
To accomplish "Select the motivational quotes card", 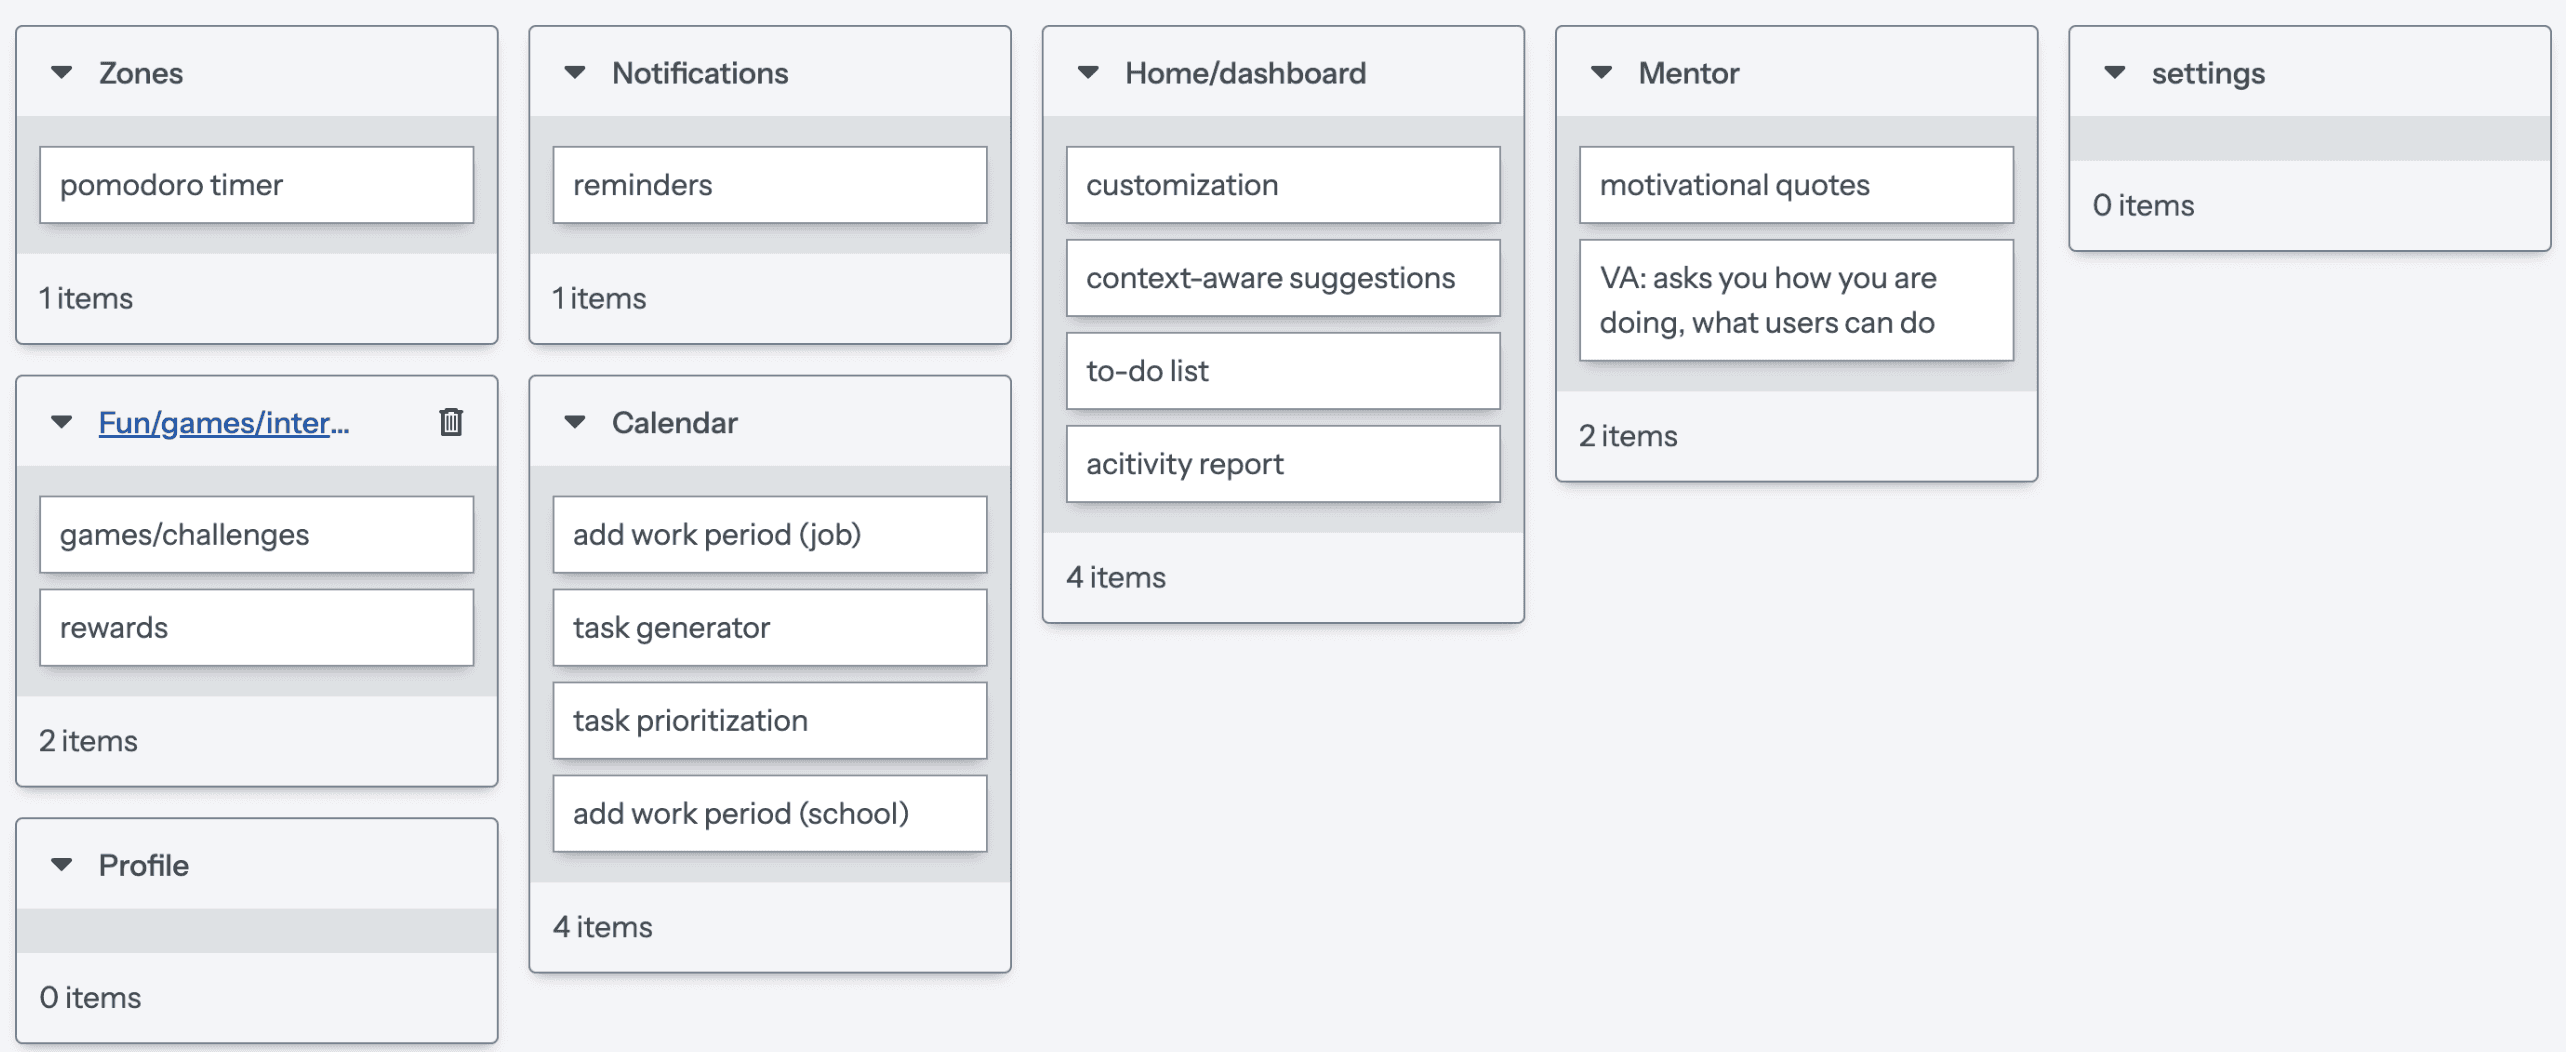I will (1796, 185).
